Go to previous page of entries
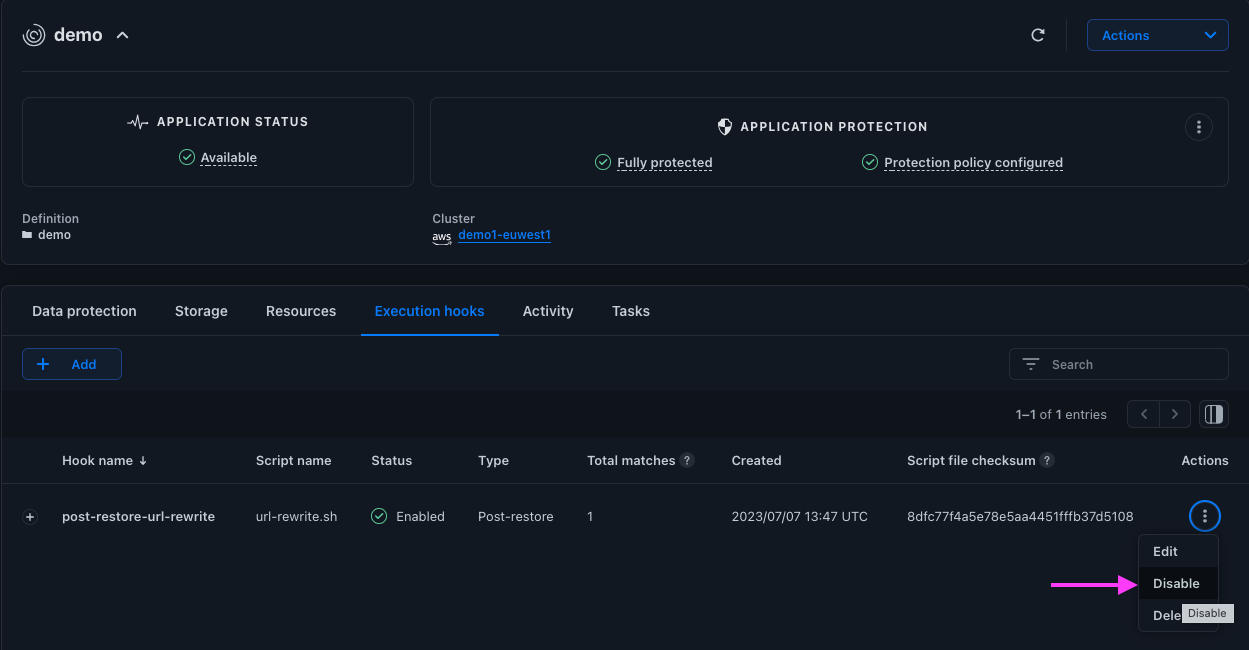The height and width of the screenshot is (650, 1249). [x=1144, y=414]
